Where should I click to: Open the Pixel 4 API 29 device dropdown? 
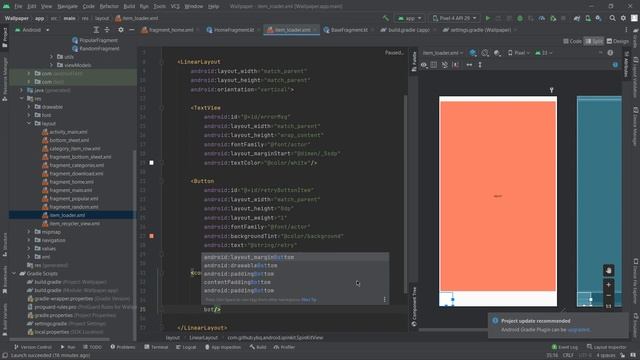tap(454, 18)
